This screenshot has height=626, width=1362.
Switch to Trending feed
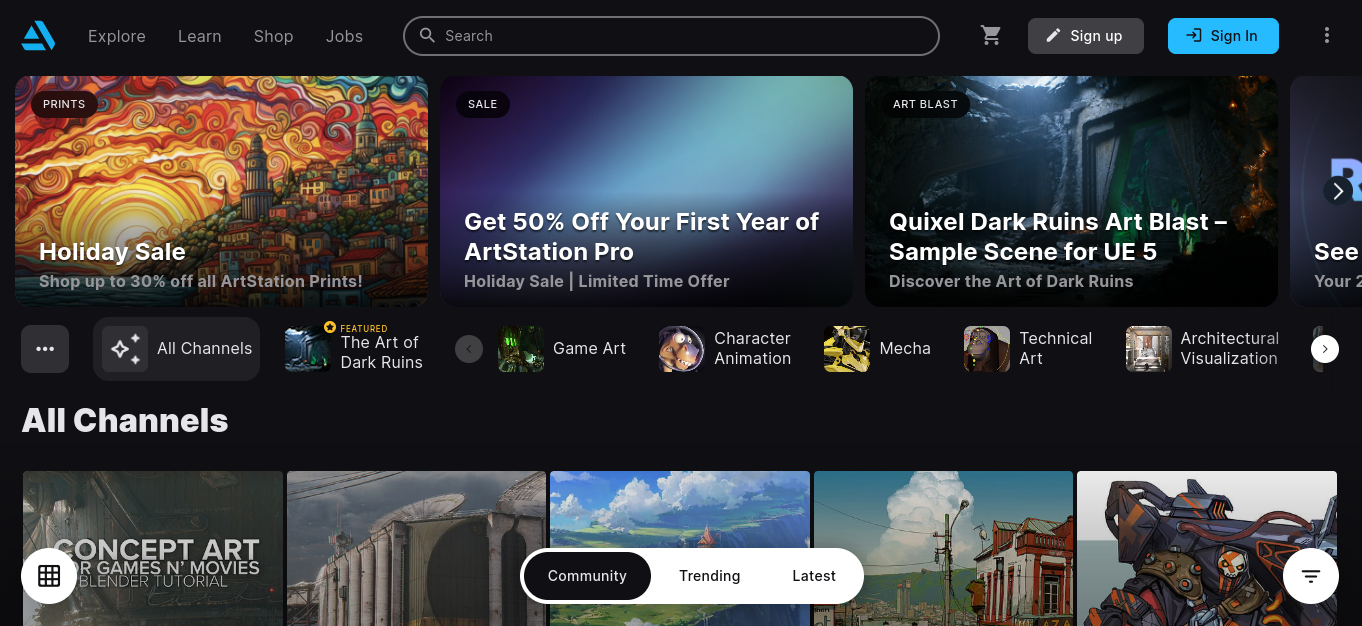[710, 576]
